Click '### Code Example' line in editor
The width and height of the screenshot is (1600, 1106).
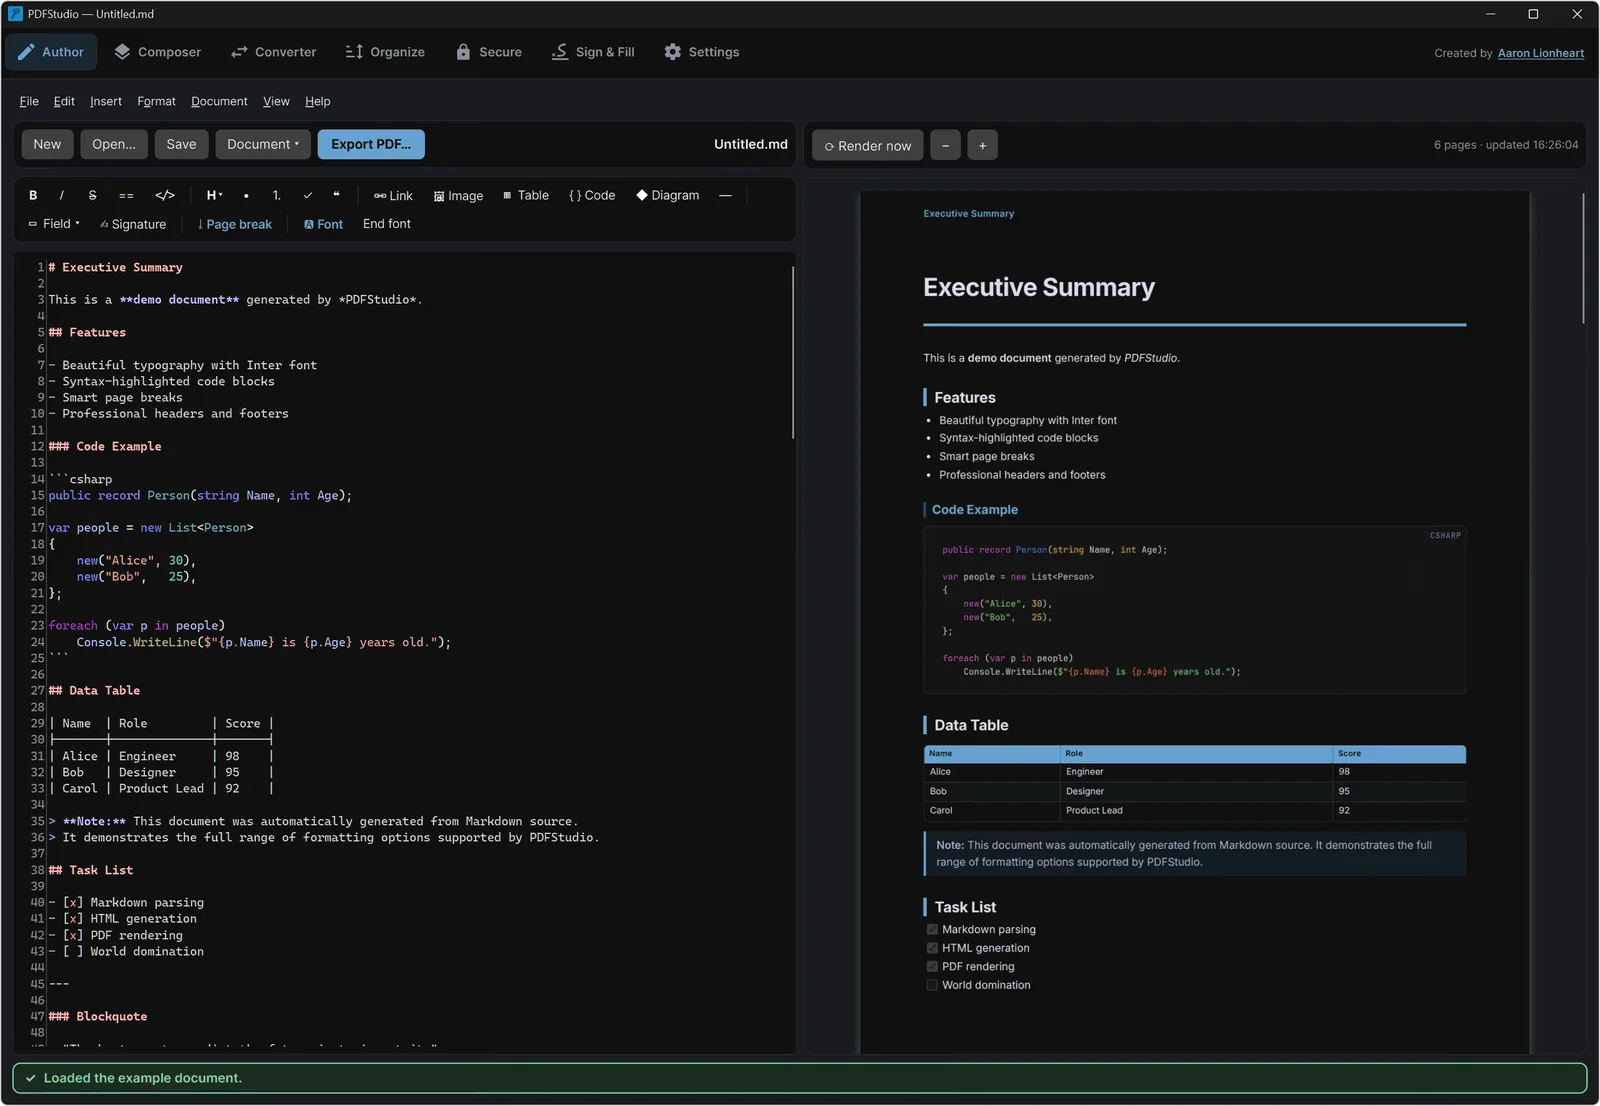coord(105,446)
